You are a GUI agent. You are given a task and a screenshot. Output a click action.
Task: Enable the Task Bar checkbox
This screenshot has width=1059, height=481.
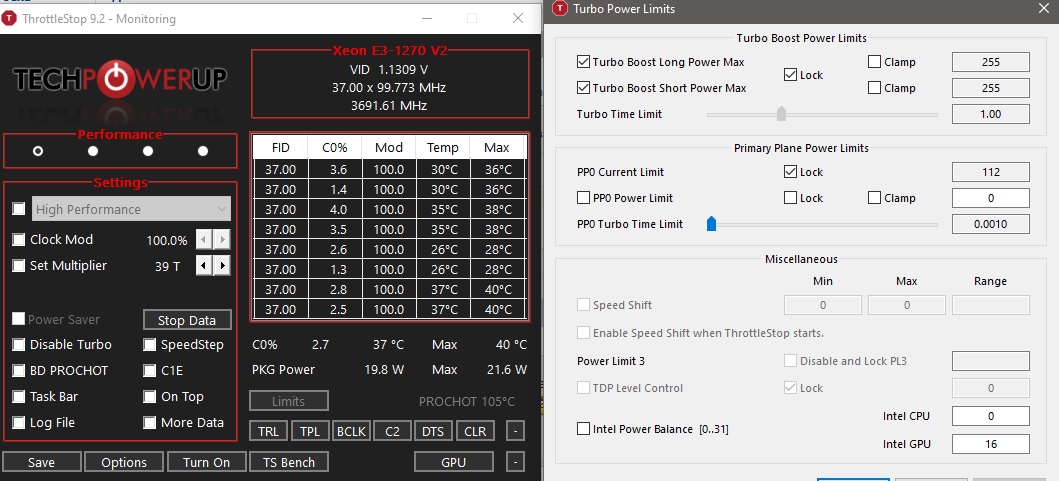tap(19, 397)
